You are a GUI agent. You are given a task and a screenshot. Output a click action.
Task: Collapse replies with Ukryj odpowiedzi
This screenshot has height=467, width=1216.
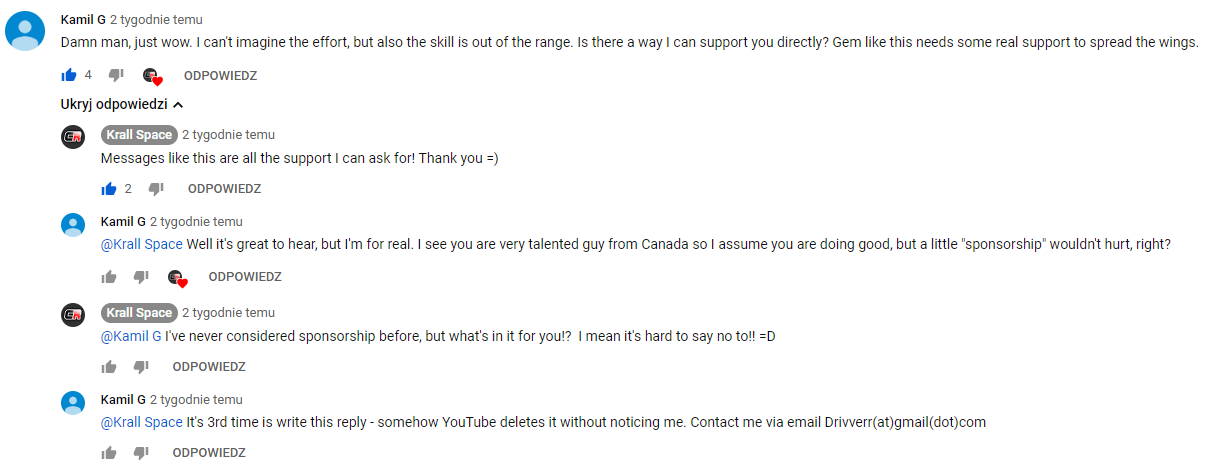[122, 104]
